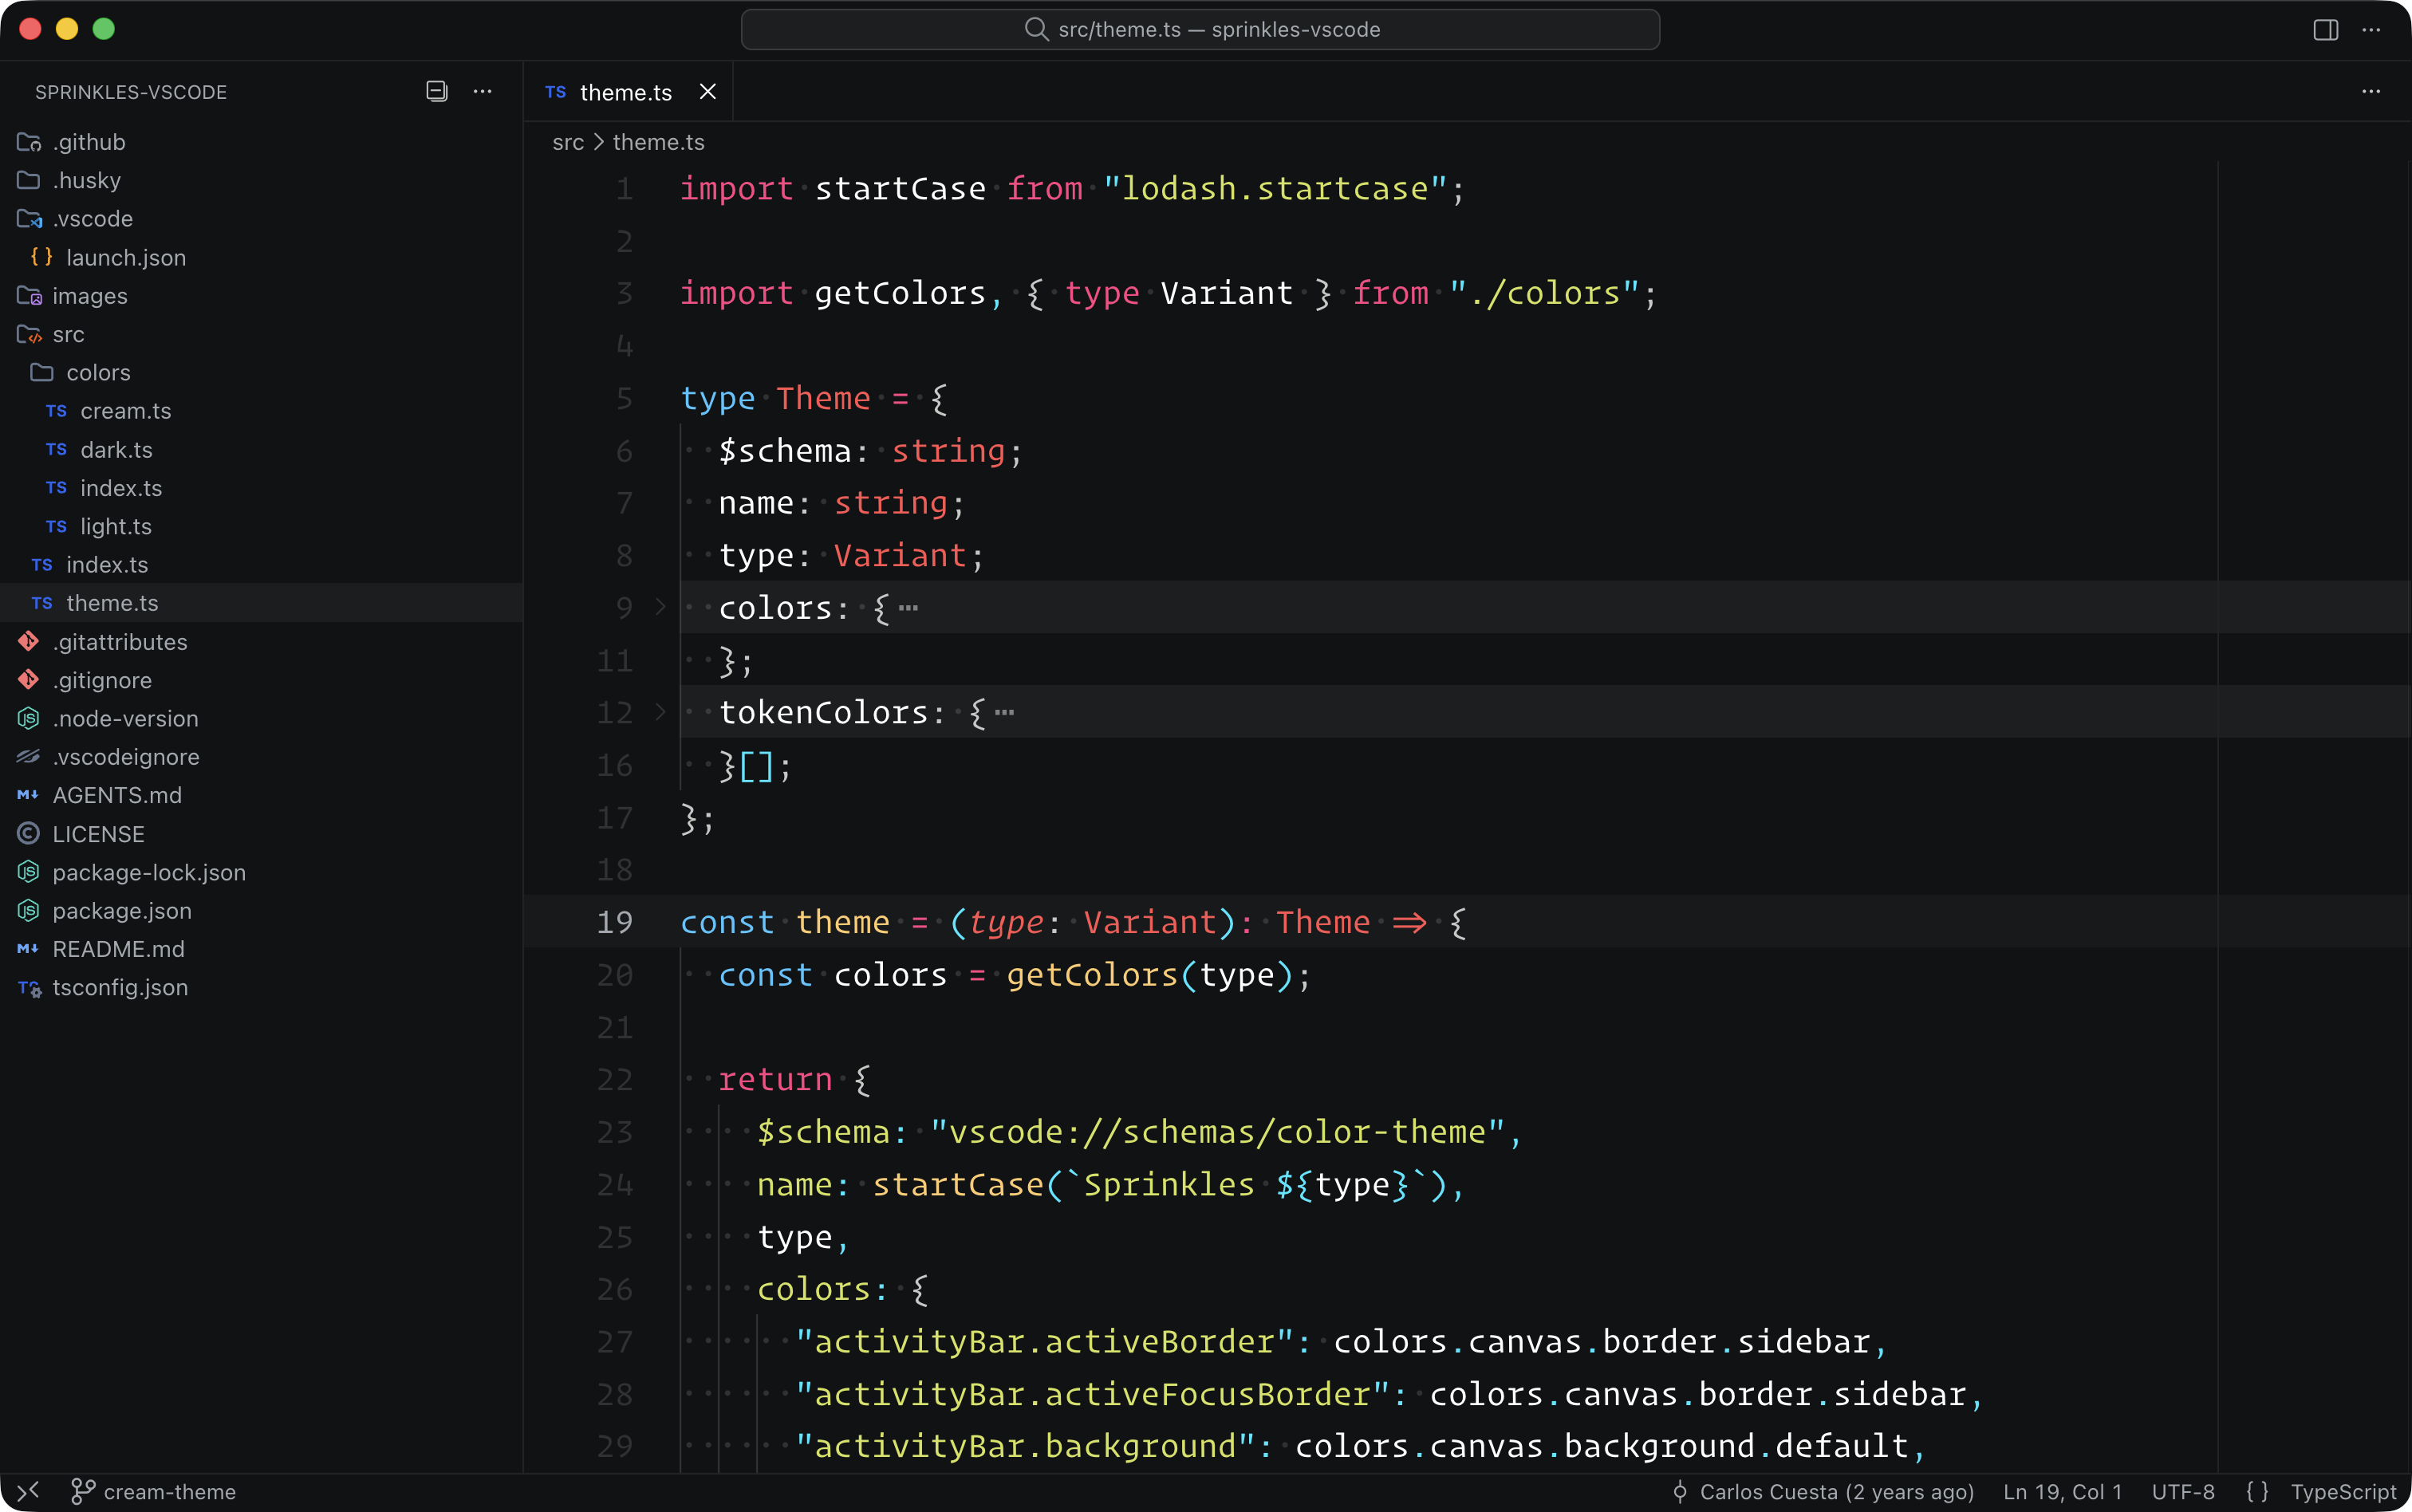Click the git branch icon beside cream-theme

click(x=84, y=1491)
